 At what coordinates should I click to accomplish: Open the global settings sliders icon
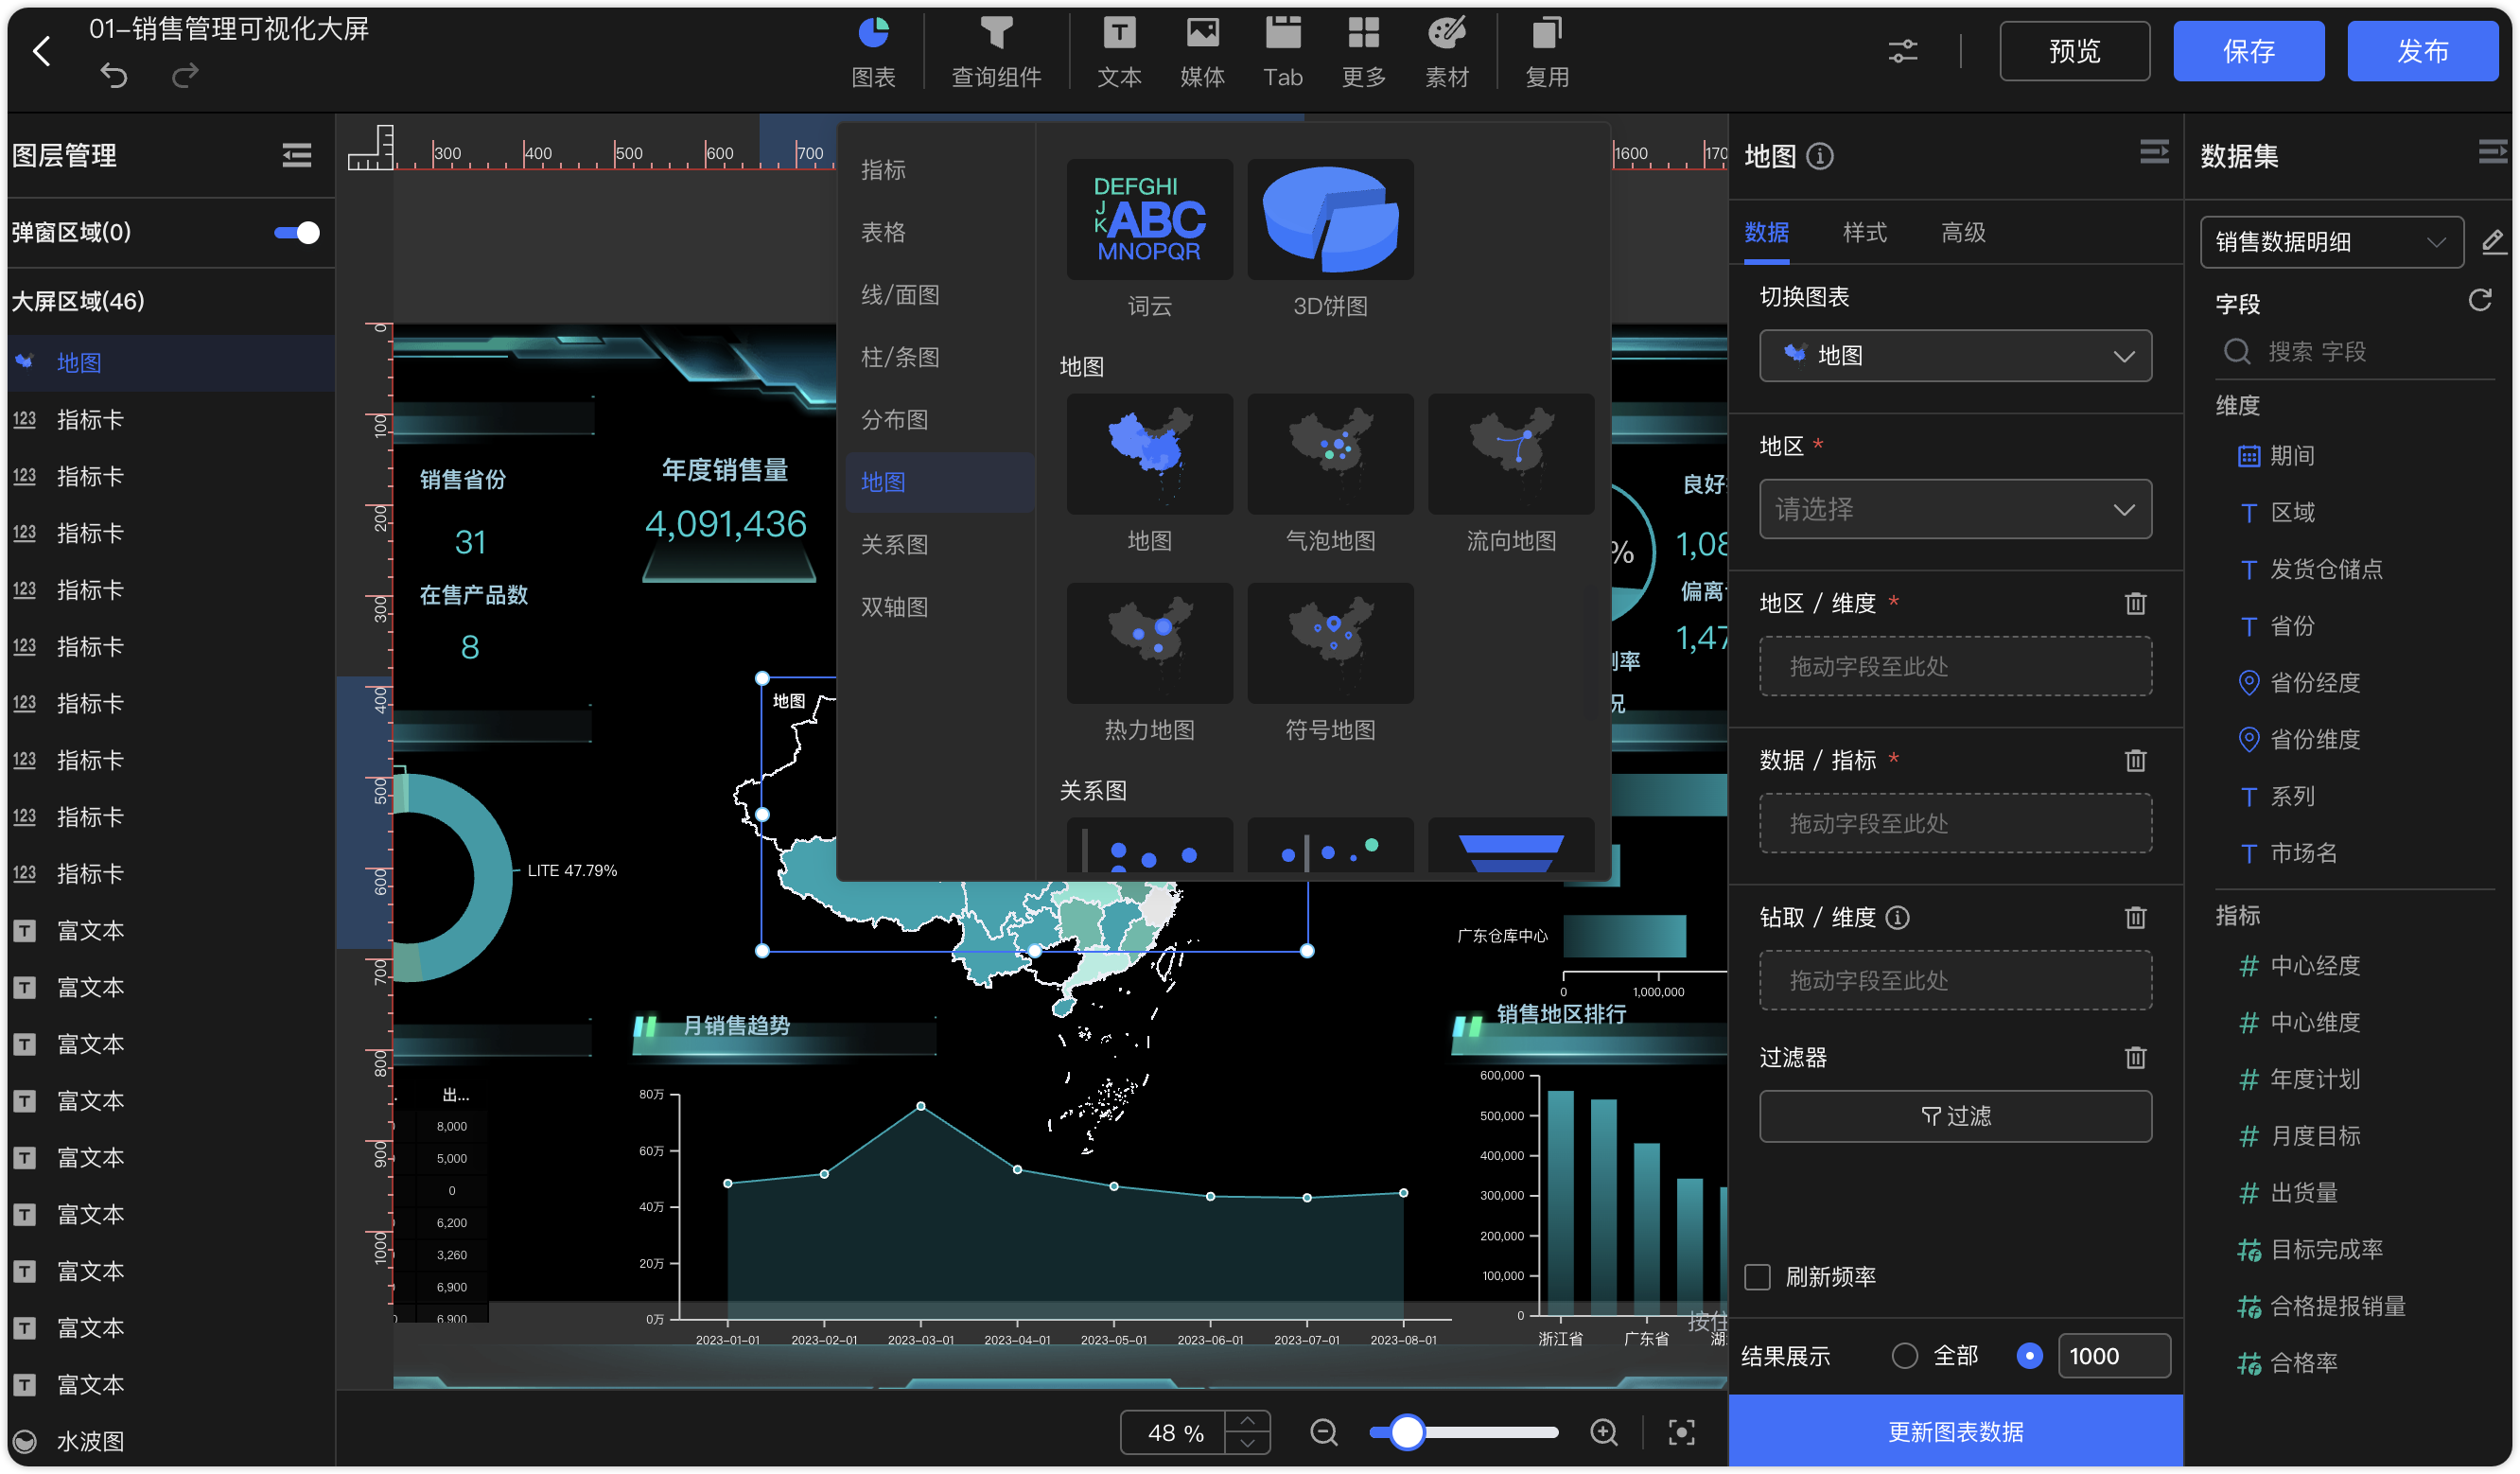1902,51
